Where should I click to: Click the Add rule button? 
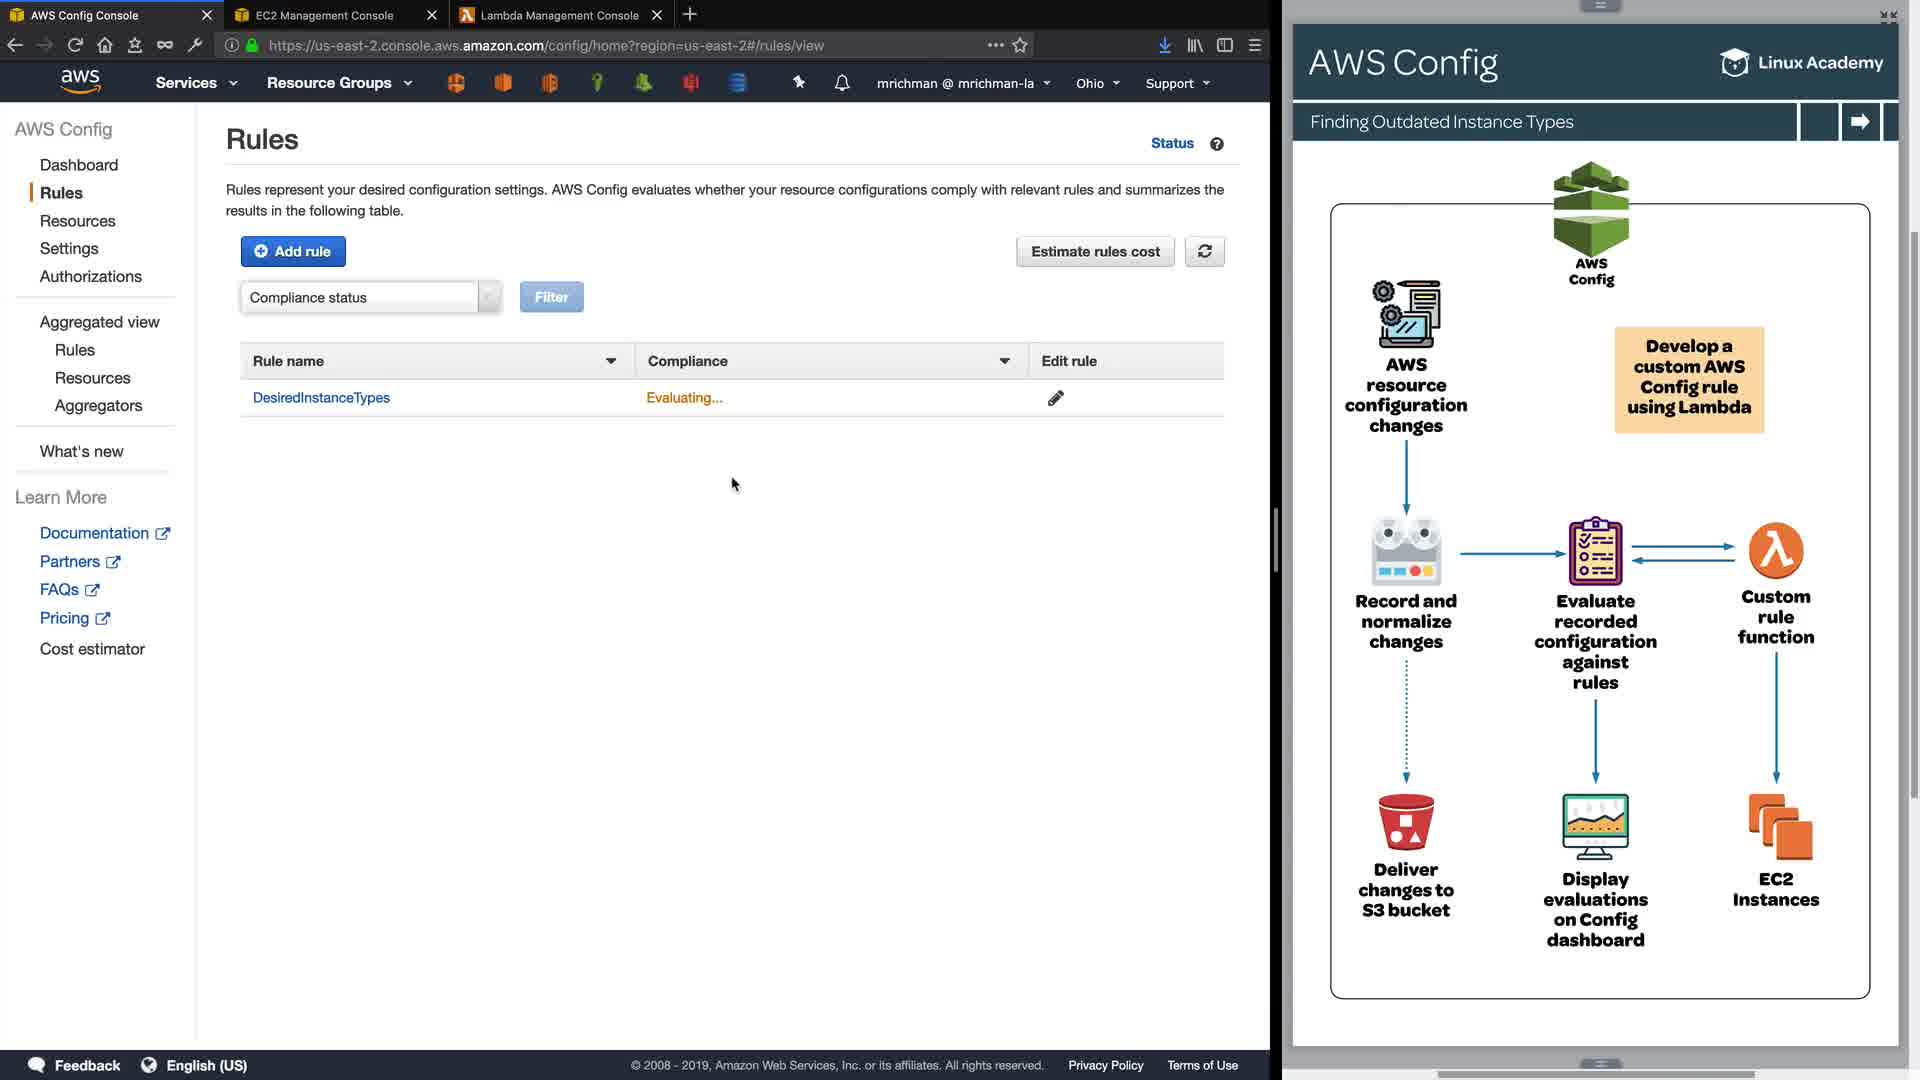coord(293,251)
